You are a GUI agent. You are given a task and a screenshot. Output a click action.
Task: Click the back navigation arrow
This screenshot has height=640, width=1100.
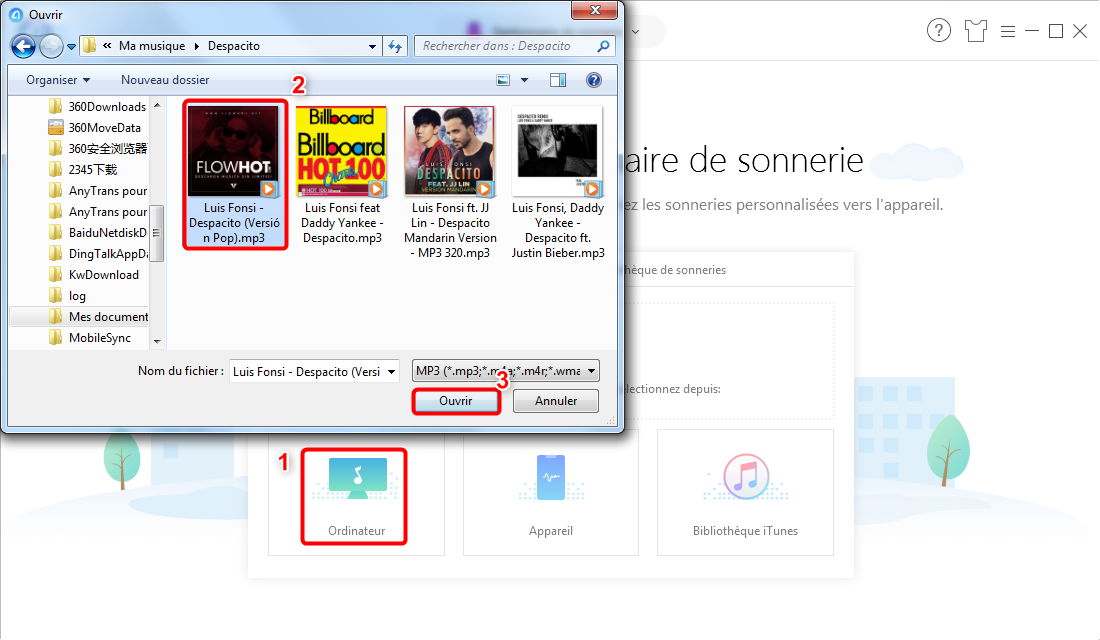point(23,46)
